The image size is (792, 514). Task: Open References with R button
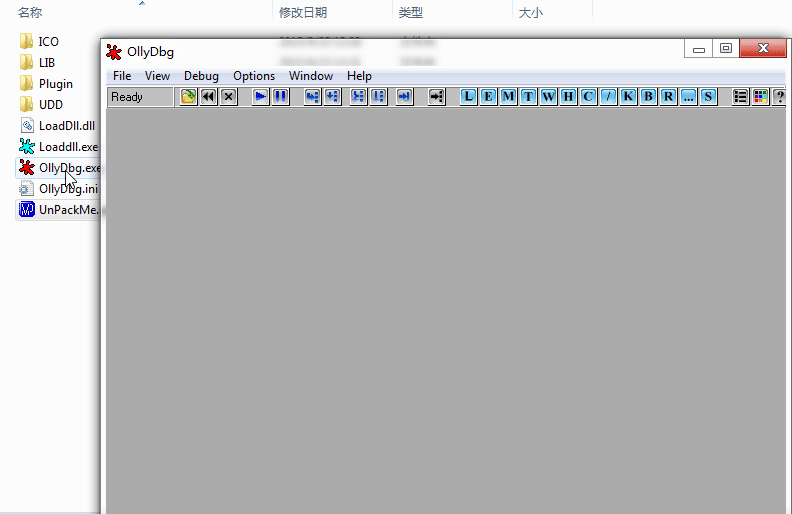tap(668, 96)
